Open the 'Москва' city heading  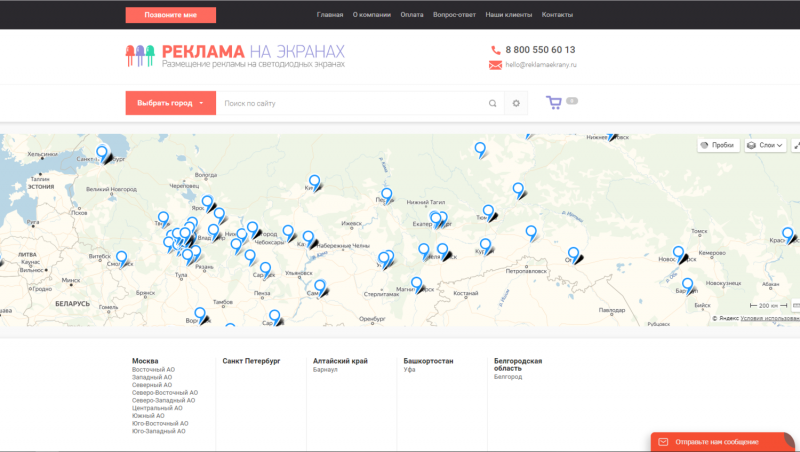(145, 361)
